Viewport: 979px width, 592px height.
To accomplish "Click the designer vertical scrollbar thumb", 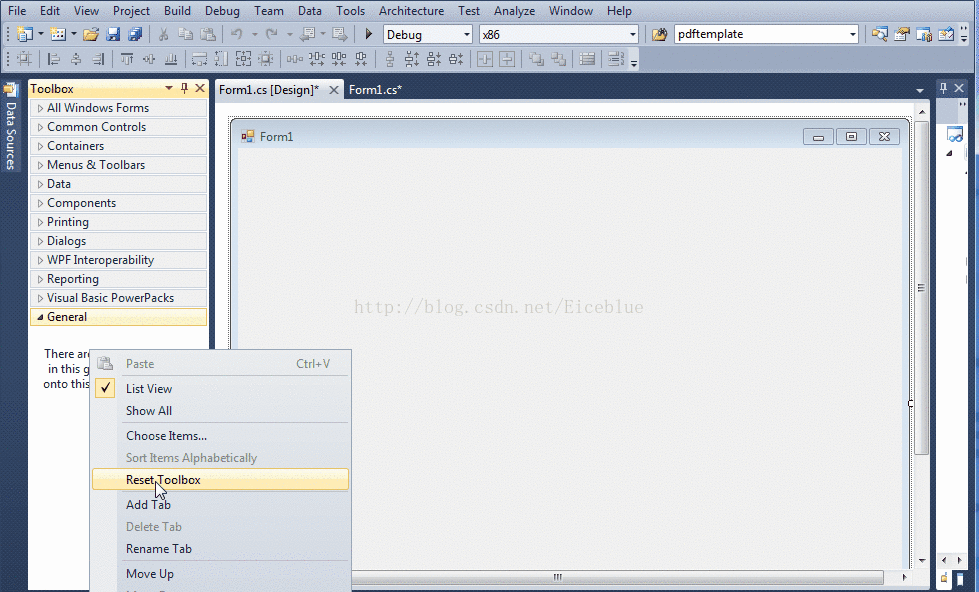I will pyautogui.click(x=922, y=288).
